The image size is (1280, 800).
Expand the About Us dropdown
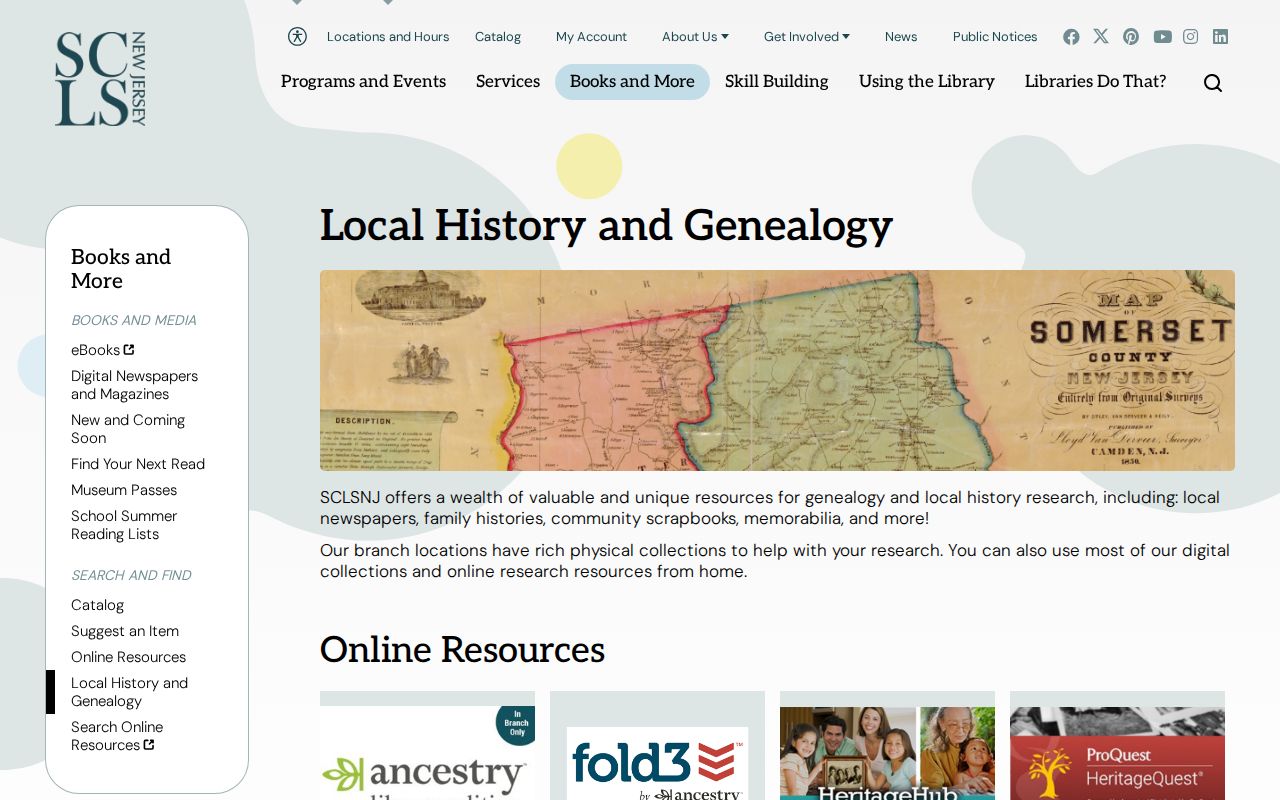pos(695,37)
